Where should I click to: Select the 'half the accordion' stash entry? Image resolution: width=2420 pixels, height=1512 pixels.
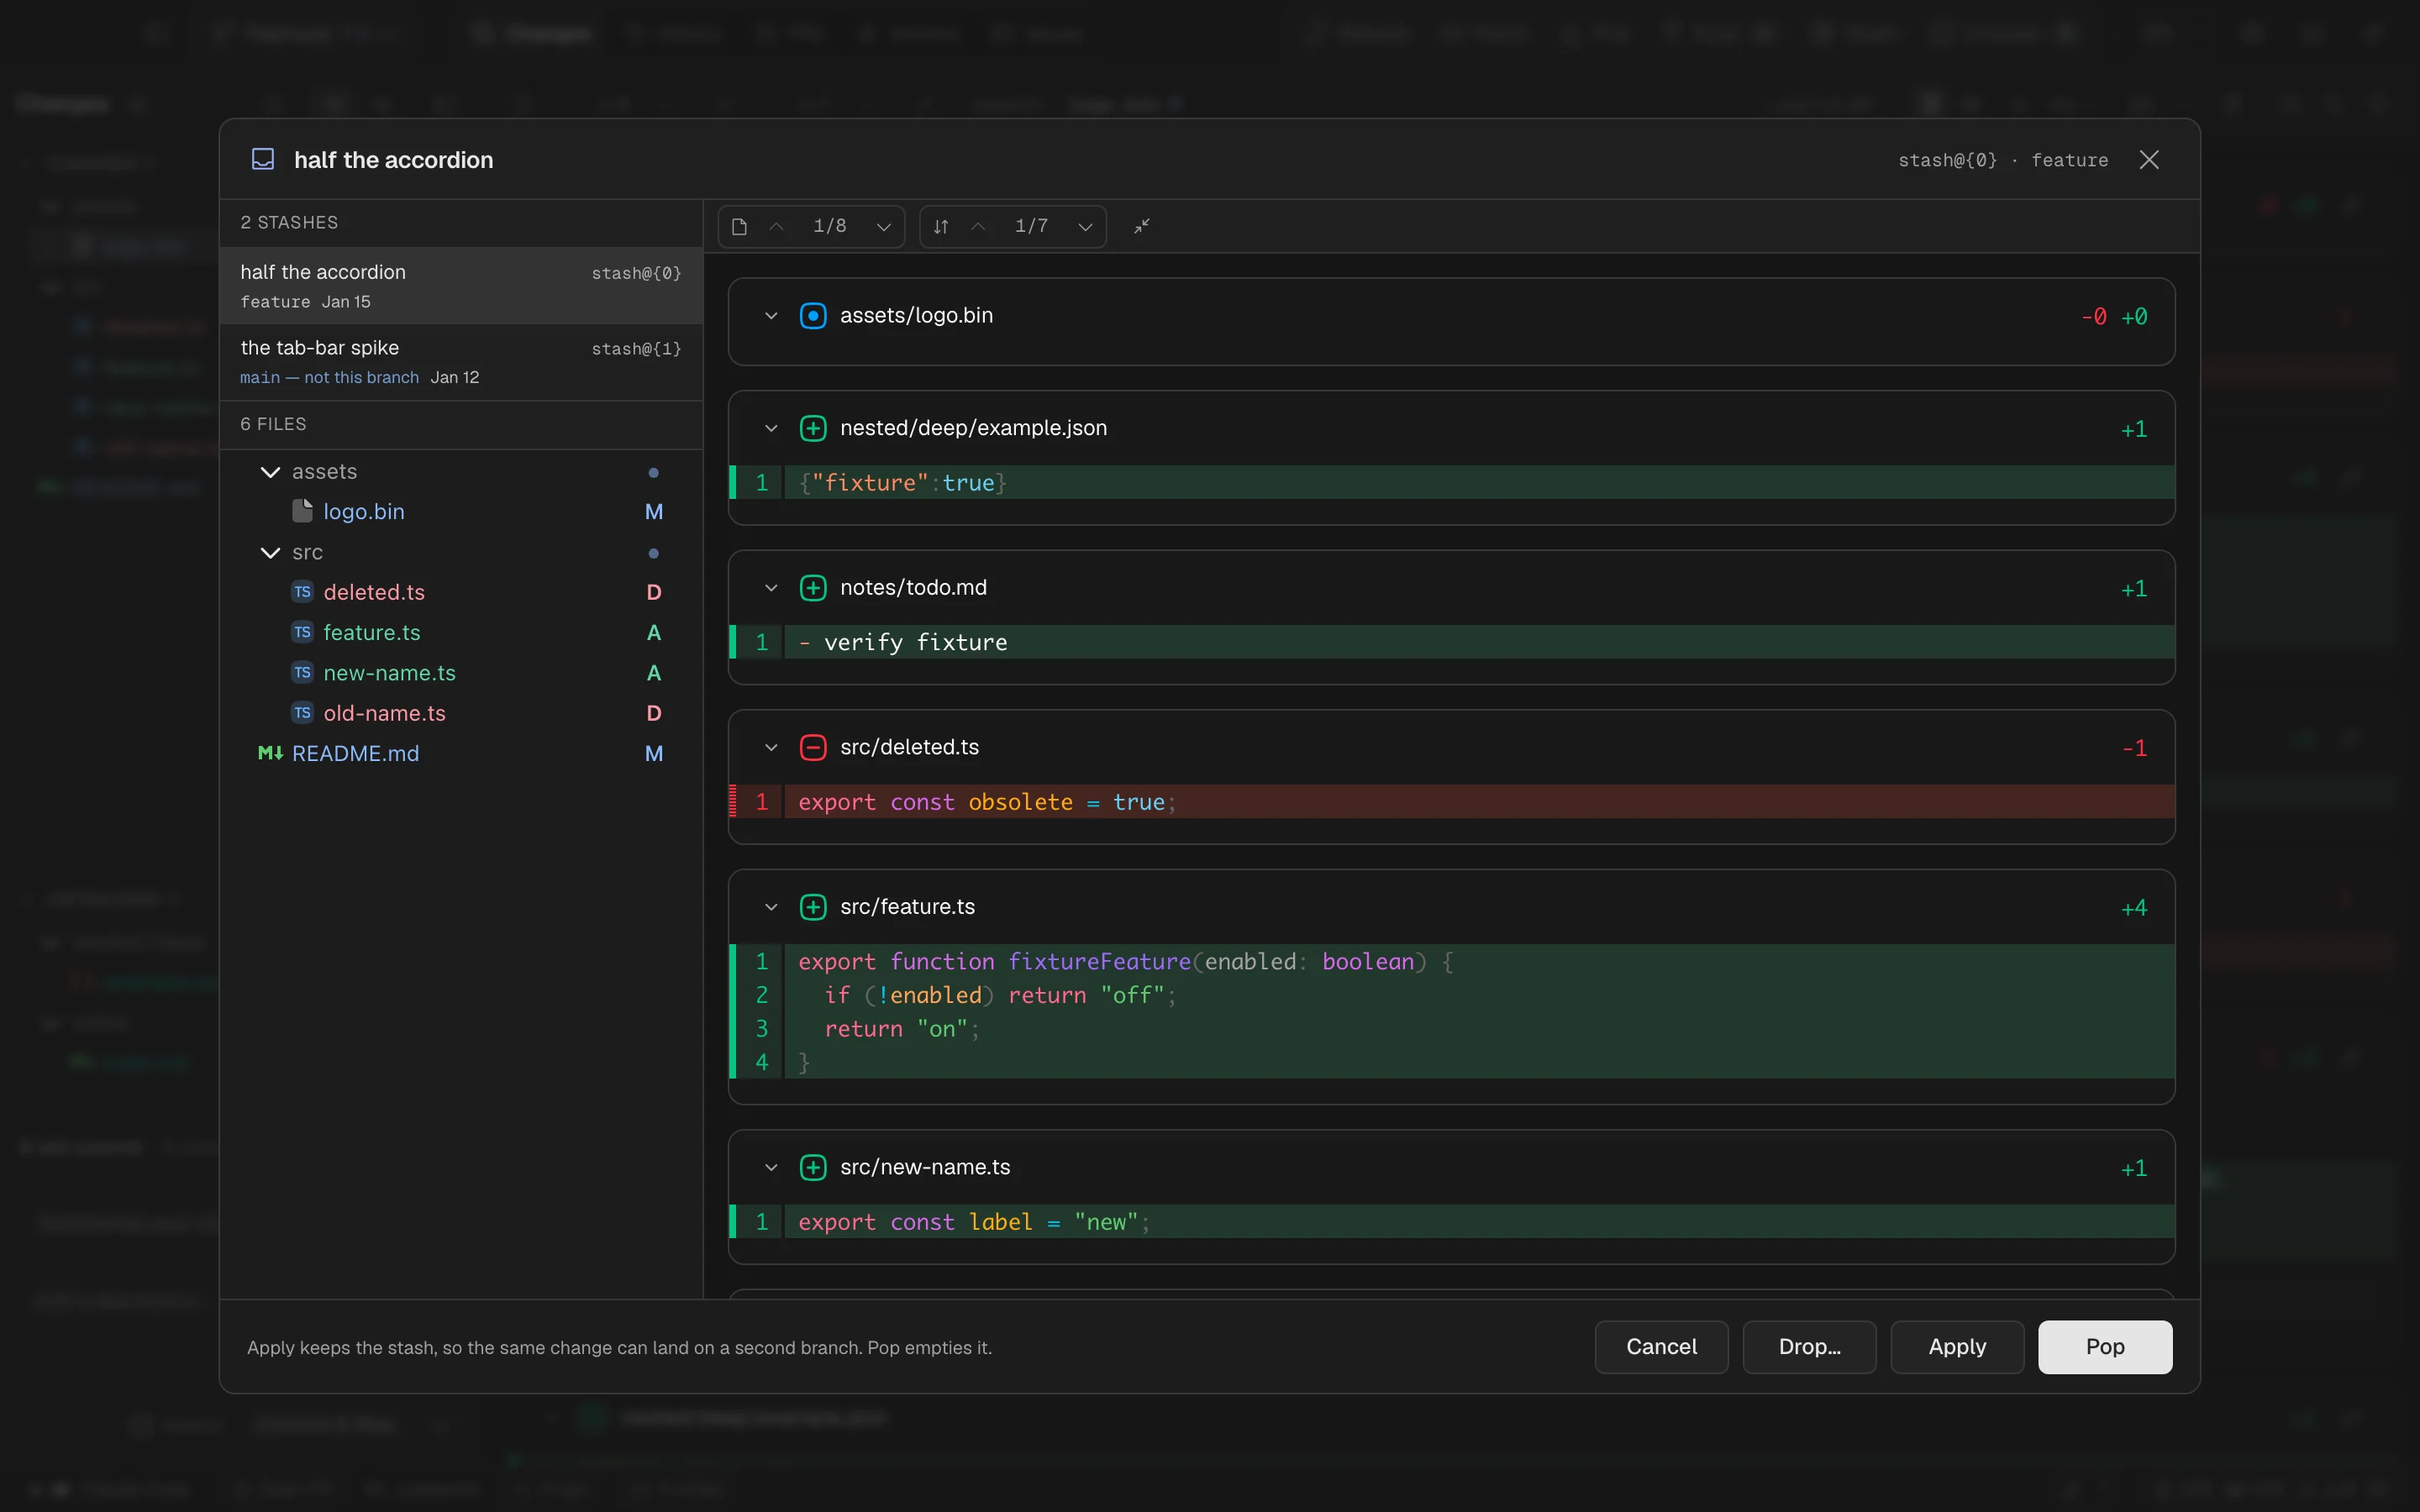pos(461,286)
